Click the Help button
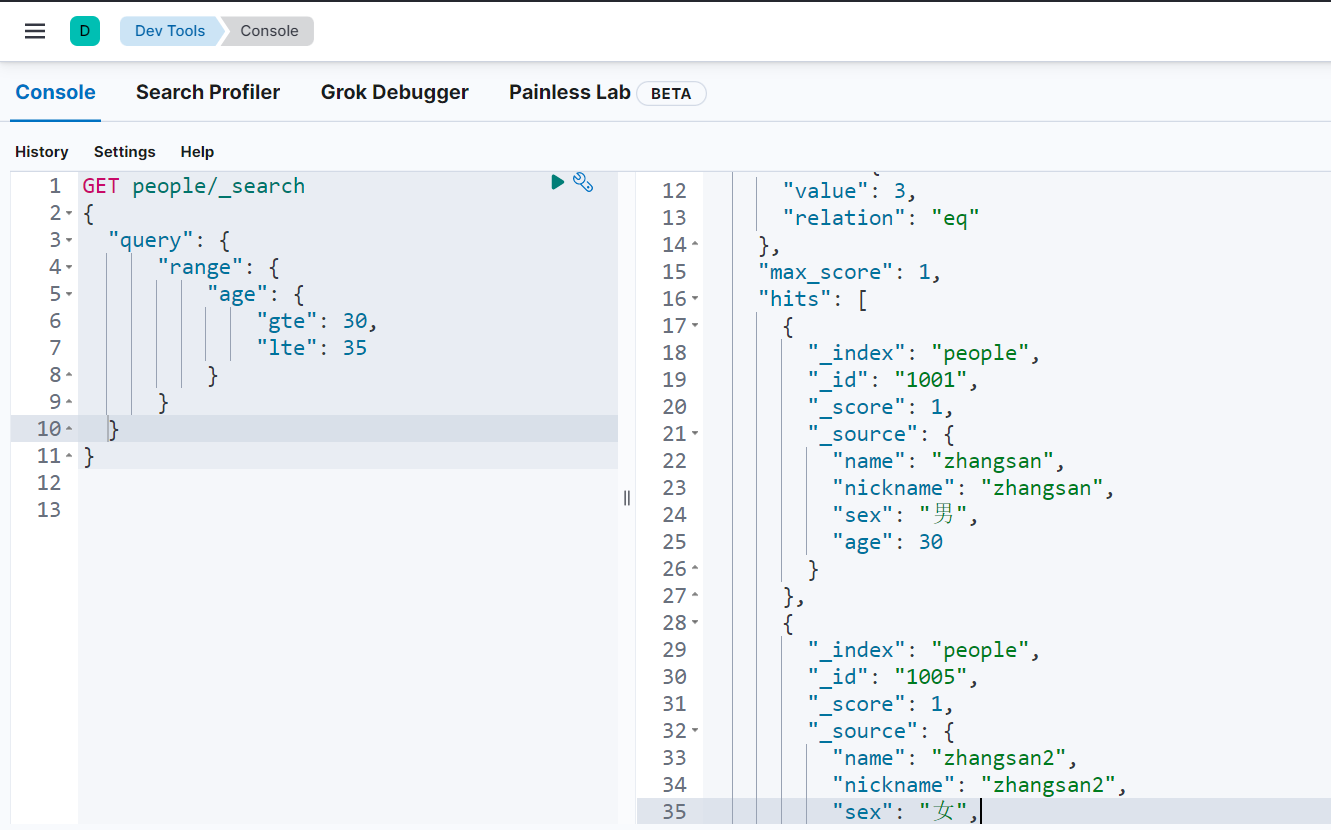 197,152
